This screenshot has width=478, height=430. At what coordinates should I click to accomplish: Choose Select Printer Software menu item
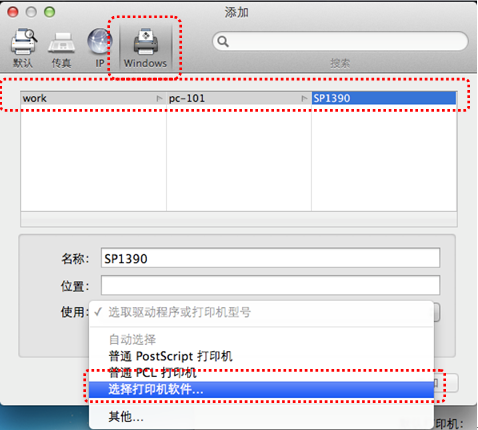tap(261, 389)
